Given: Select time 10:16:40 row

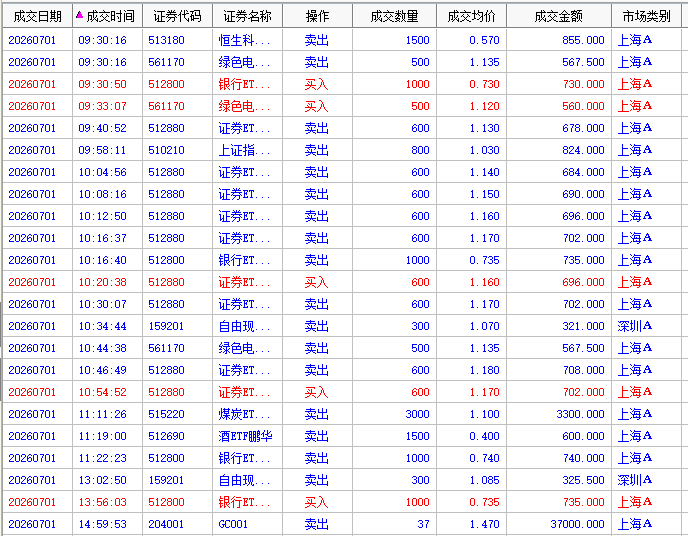Looking at the screenshot, I should click(x=102, y=260).
